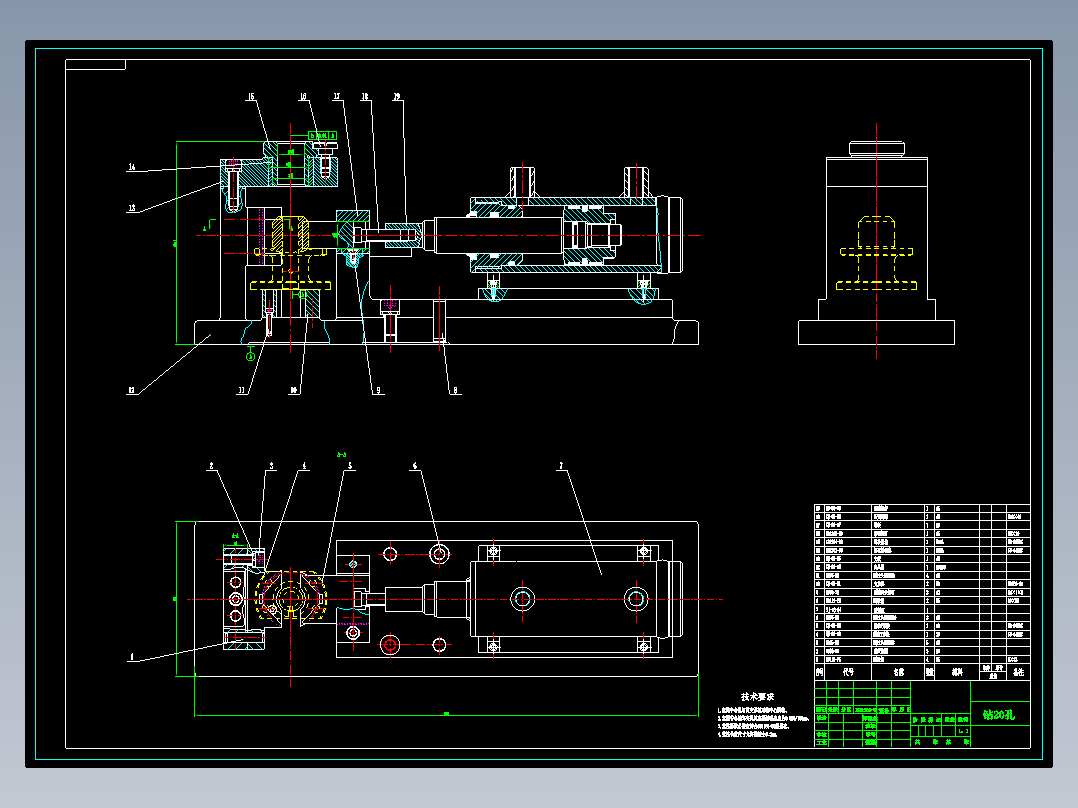Select the green geometric tolerance frame
The image size is (1078, 808).
point(322,136)
